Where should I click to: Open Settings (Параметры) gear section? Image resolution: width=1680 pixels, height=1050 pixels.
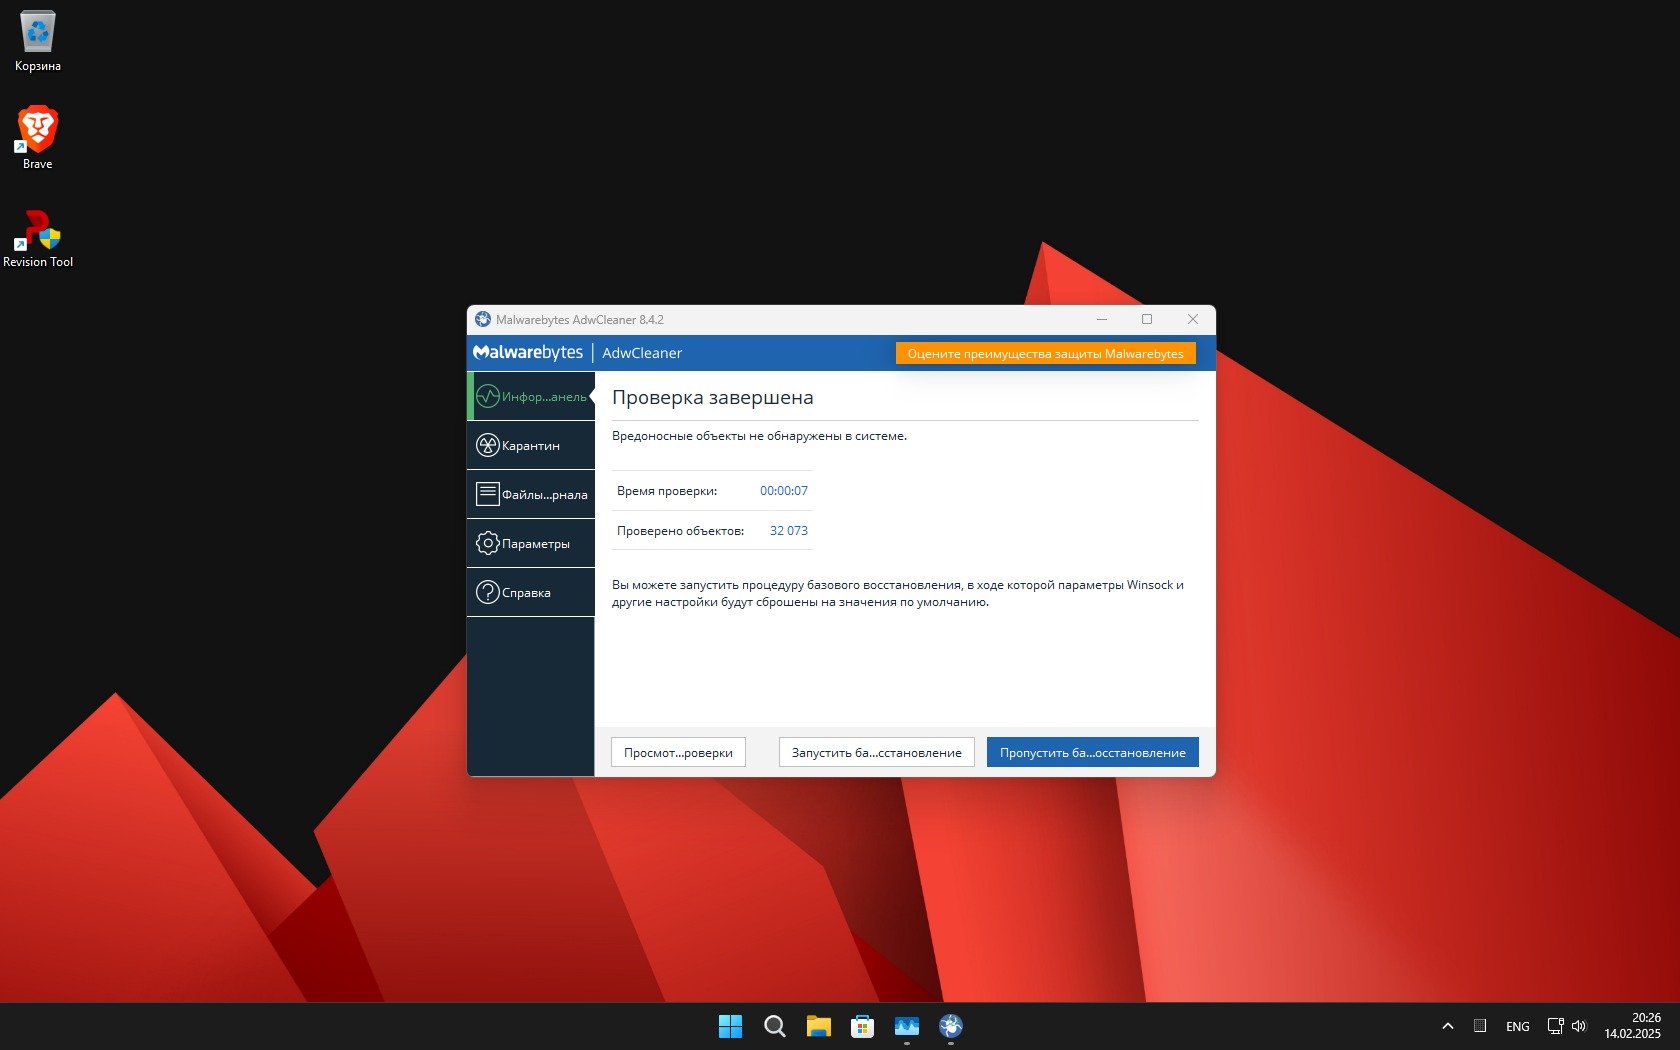coord(531,544)
